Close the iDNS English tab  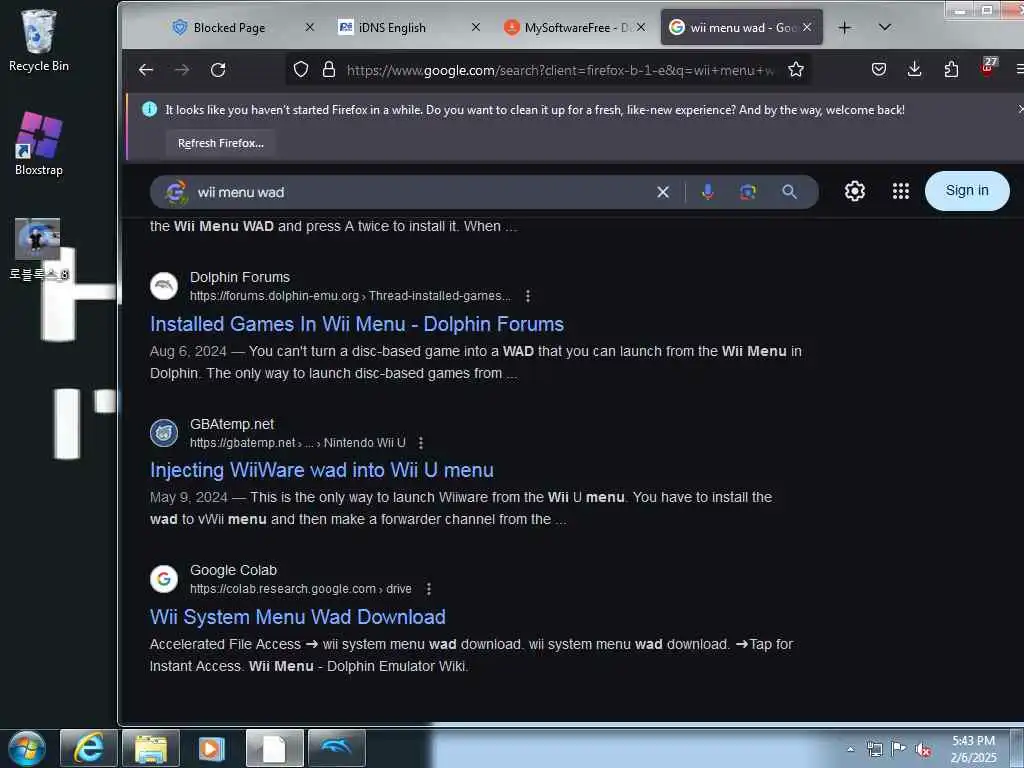[x=475, y=27]
